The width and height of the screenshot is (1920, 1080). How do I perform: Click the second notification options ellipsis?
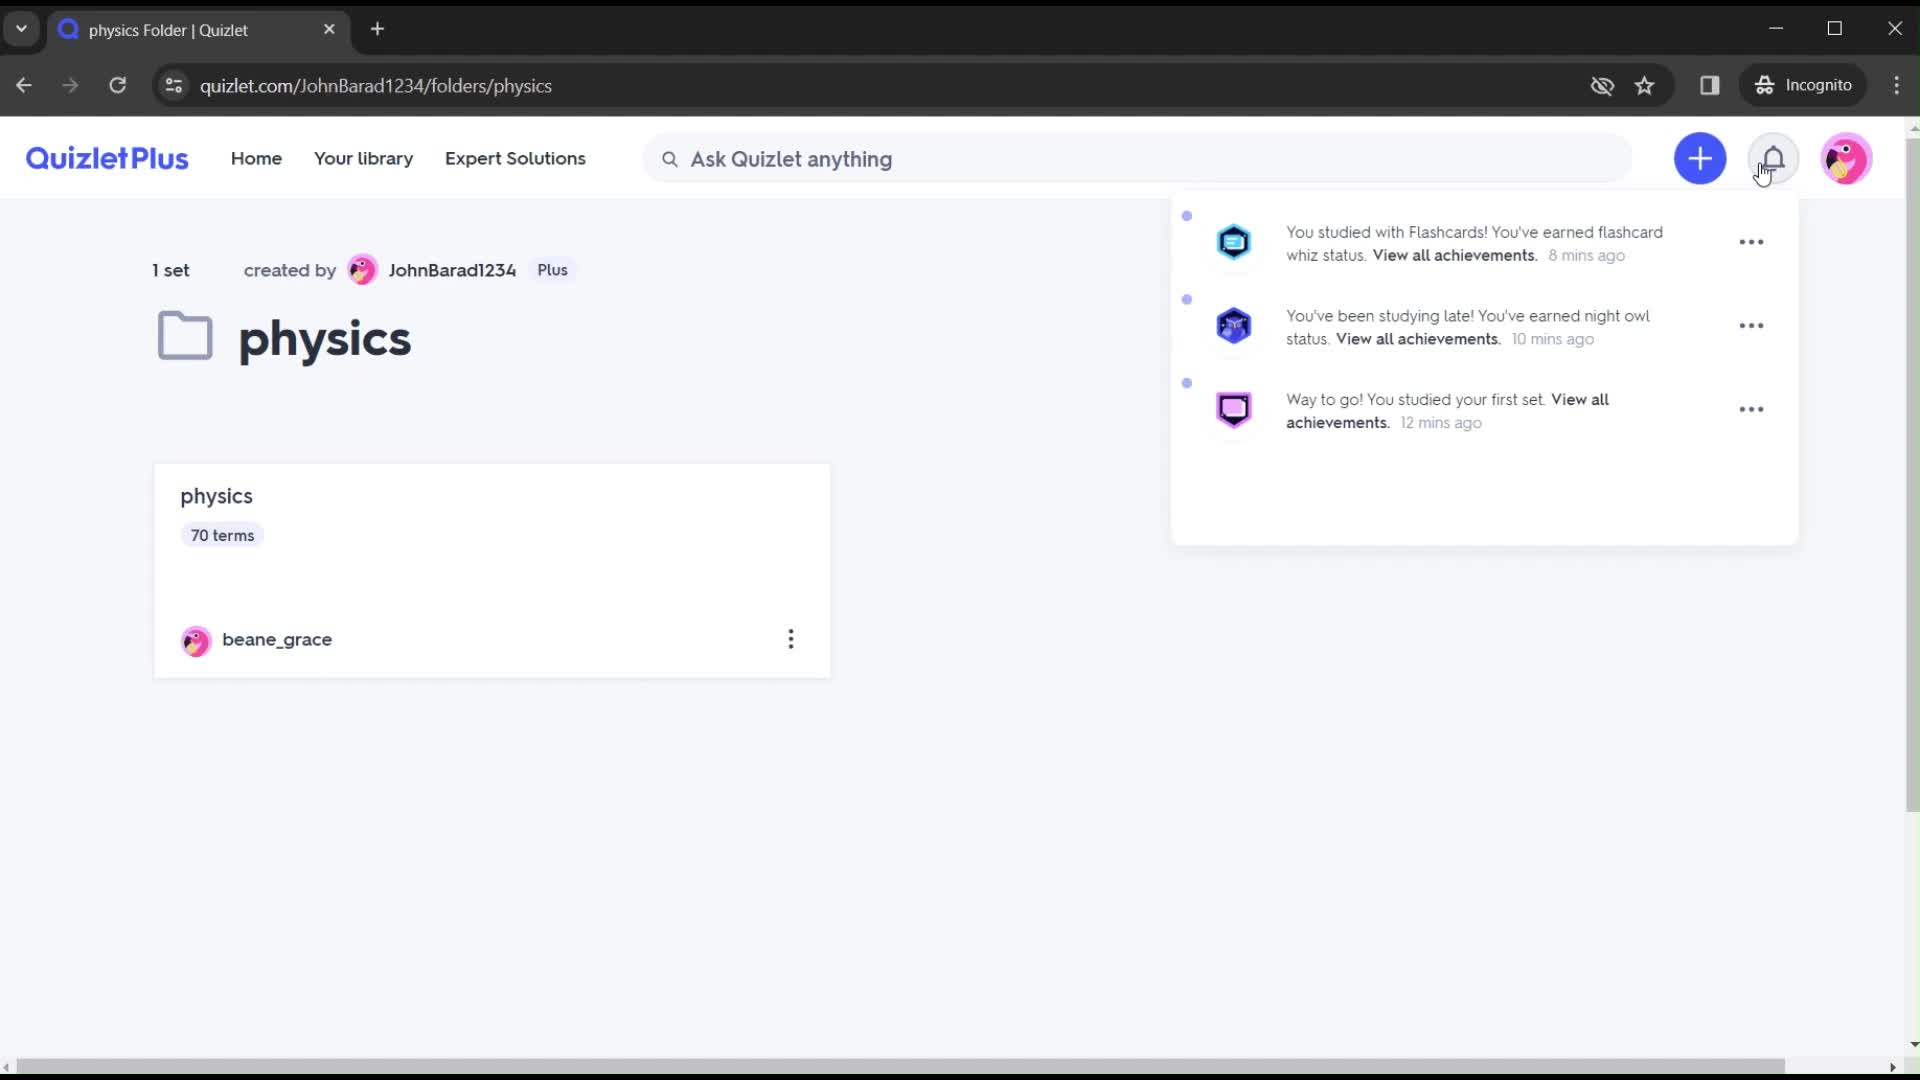[x=1751, y=326]
